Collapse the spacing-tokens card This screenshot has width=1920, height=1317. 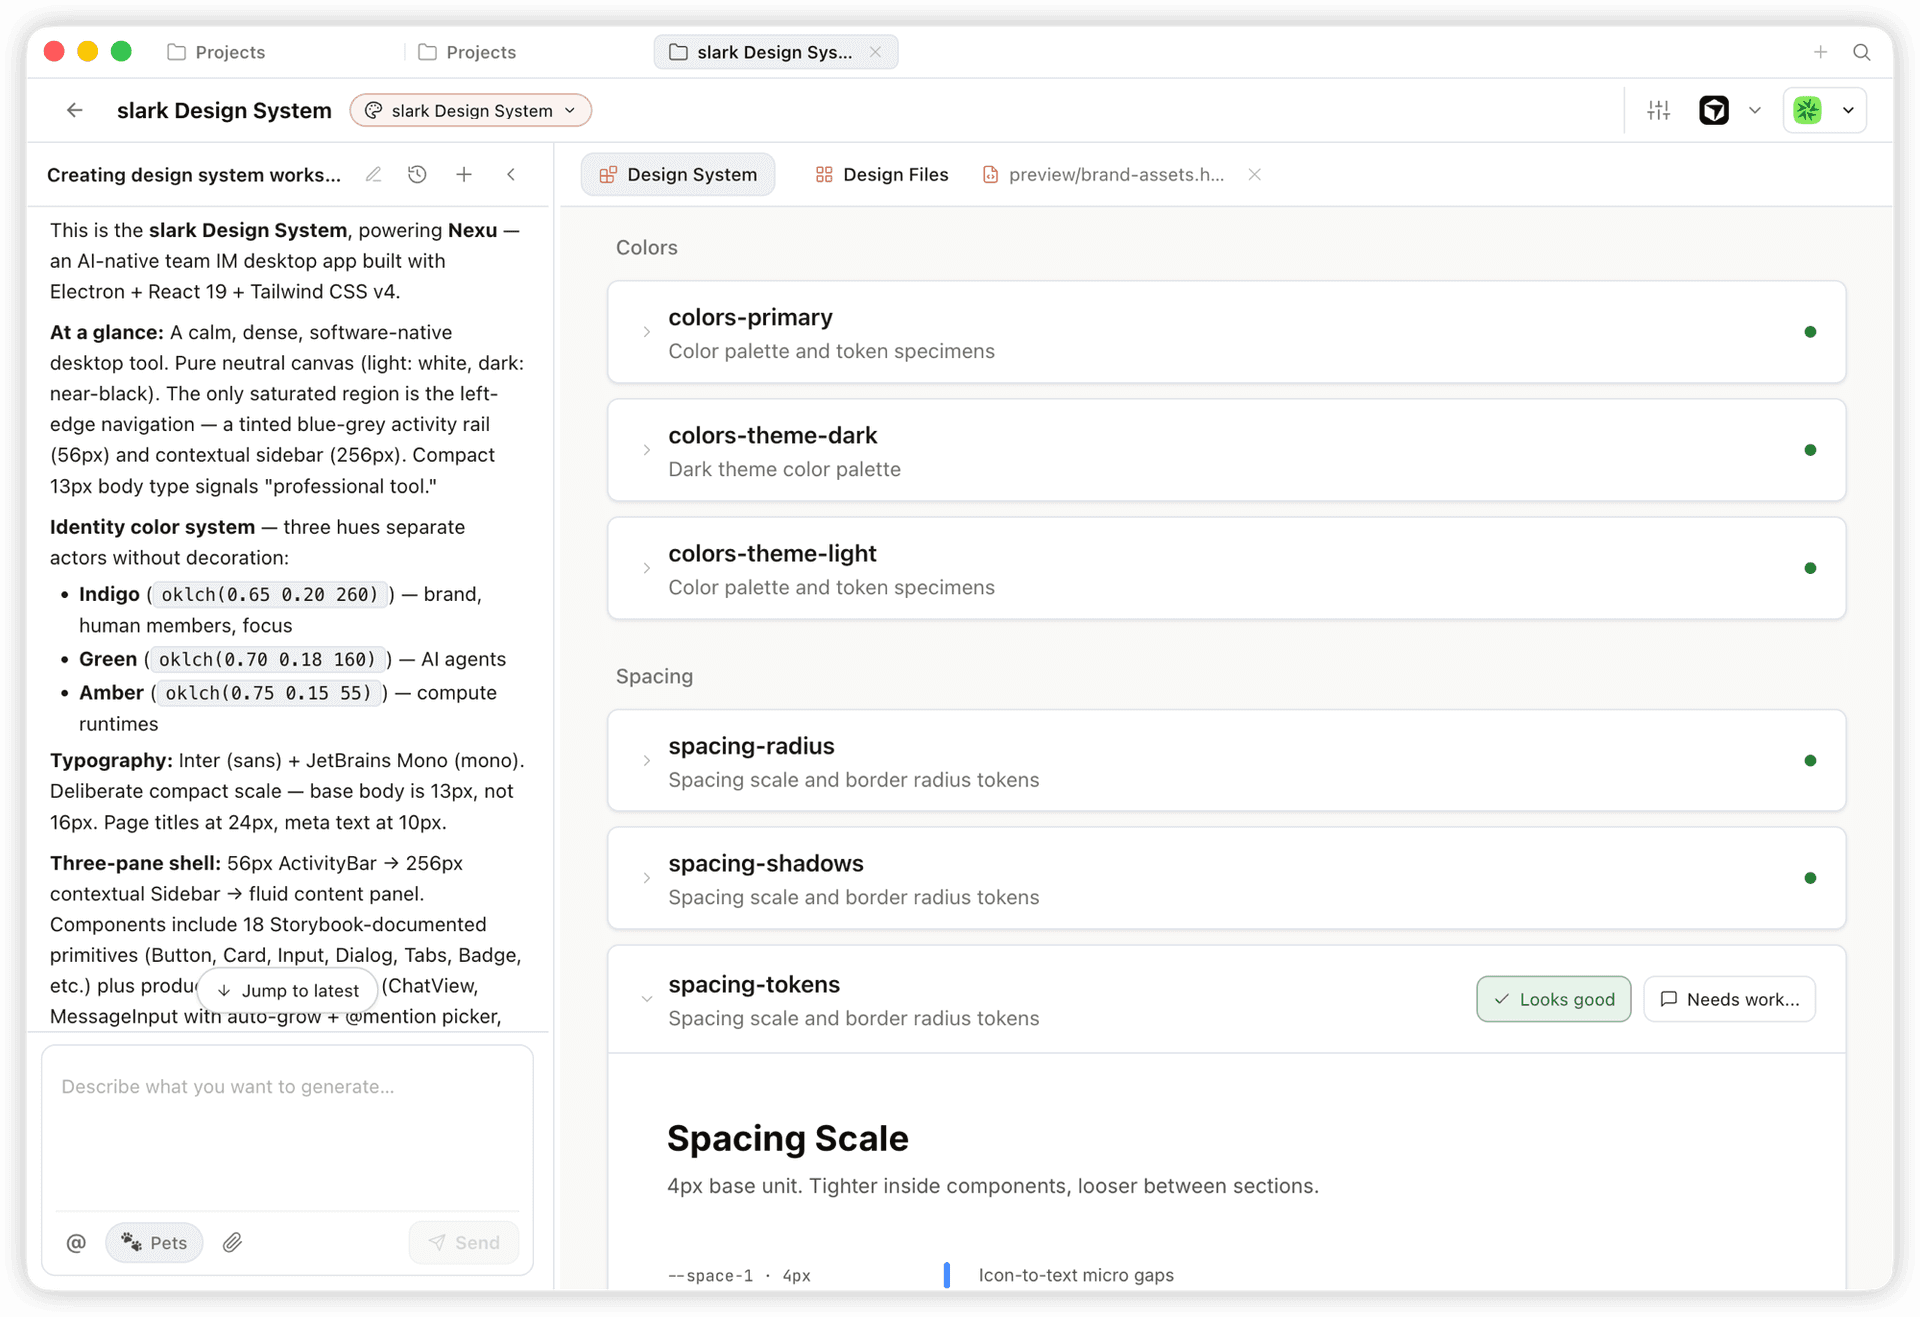pyautogui.click(x=647, y=999)
